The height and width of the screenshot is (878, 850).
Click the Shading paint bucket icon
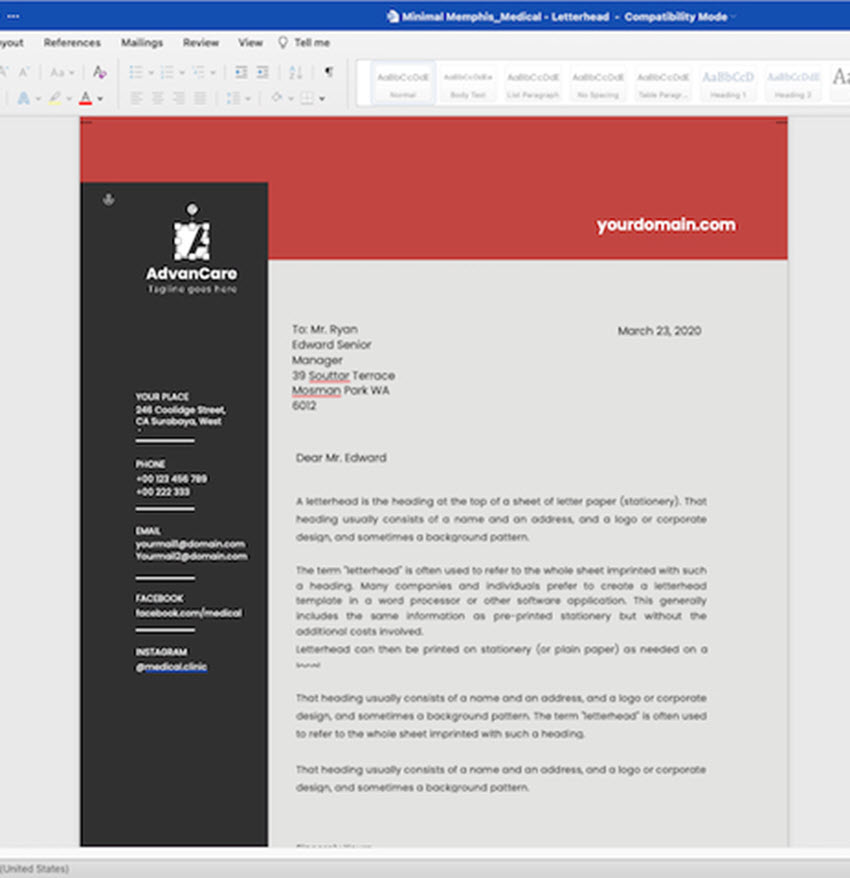coord(277,98)
